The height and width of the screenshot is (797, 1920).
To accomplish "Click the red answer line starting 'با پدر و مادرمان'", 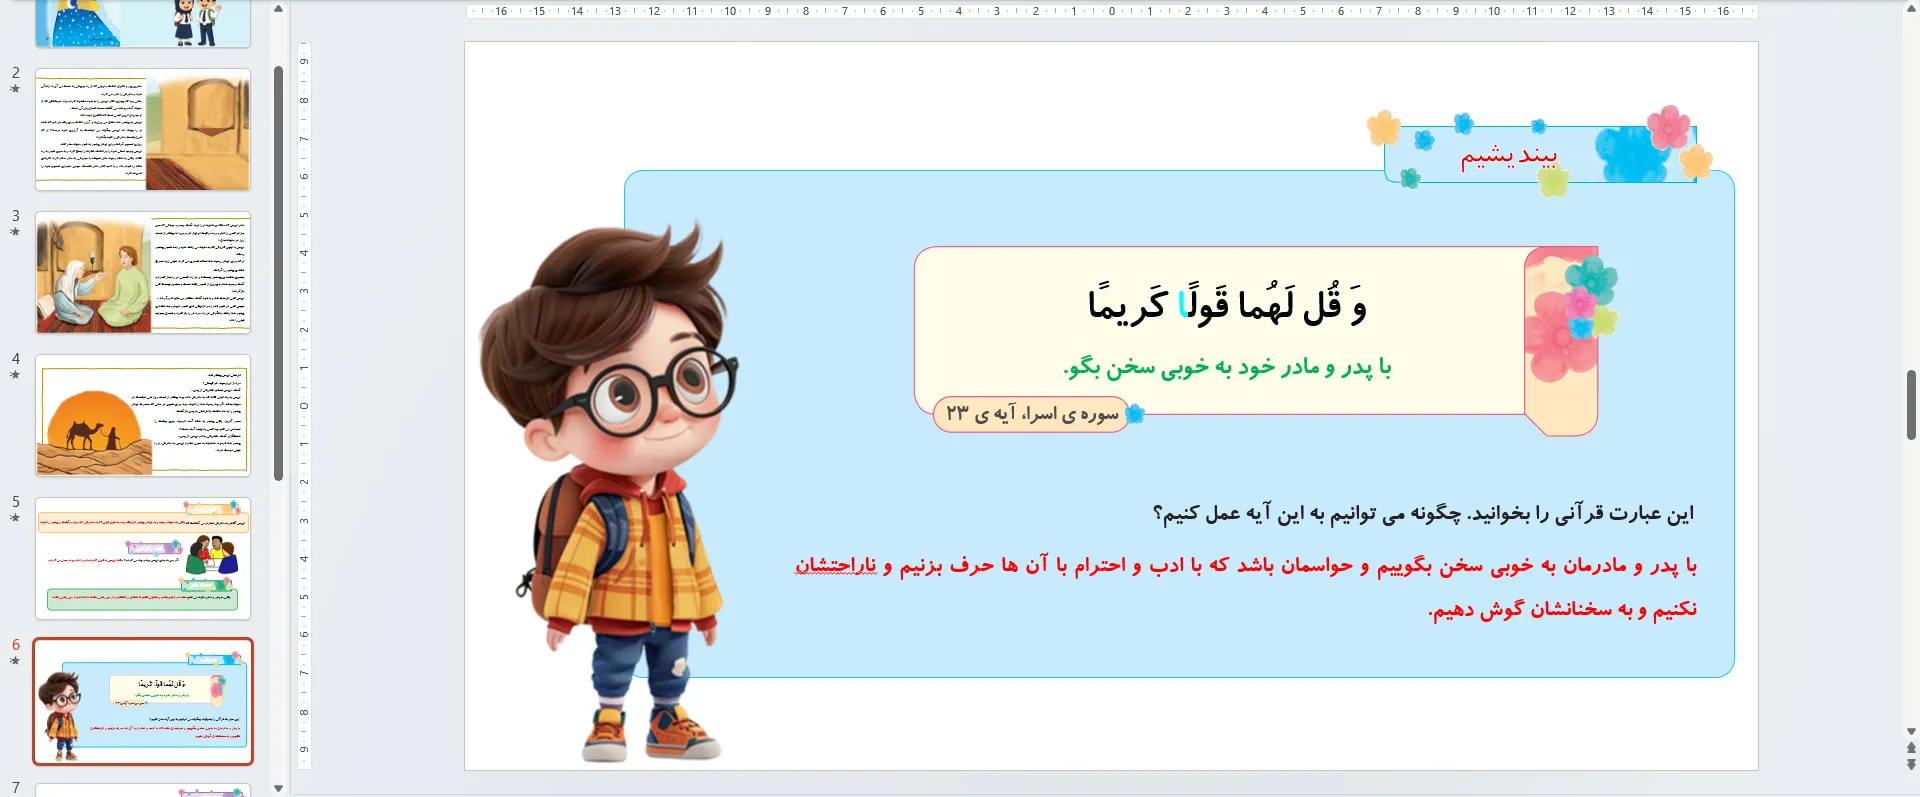I will 1246,566.
